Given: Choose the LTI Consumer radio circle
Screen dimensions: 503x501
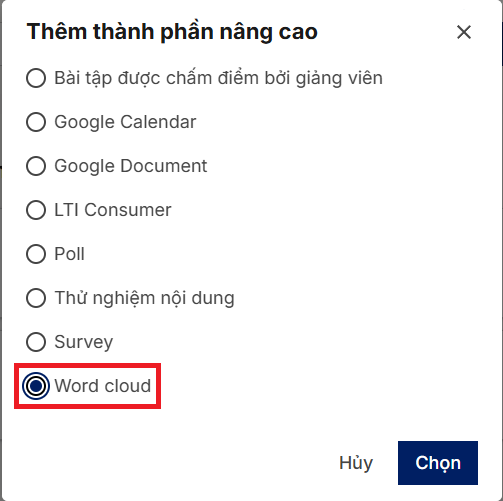Looking at the screenshot, I should click(36, 210).
